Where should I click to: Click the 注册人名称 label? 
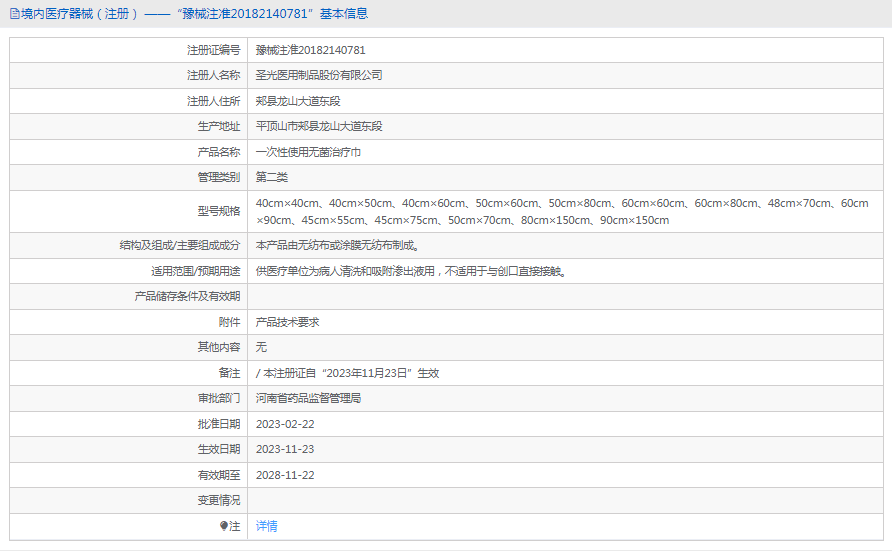pos(213,75)
